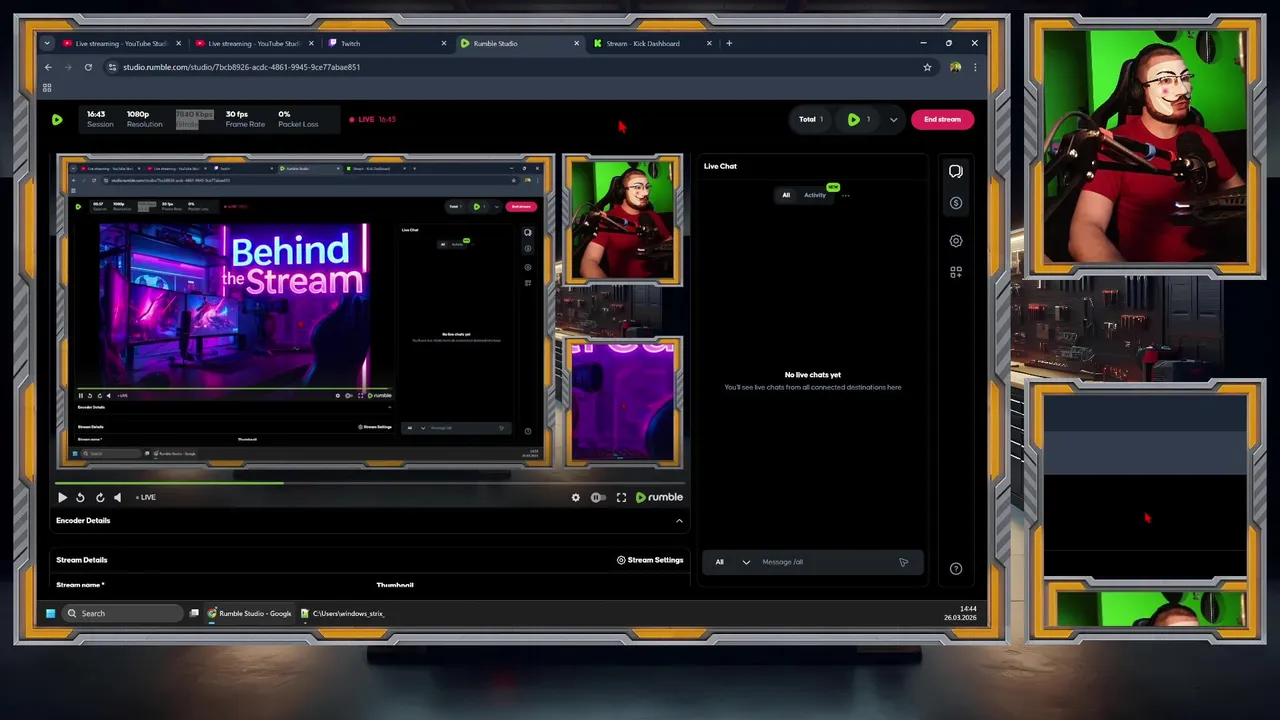Mute the player with the speaker icon
1280x720 pixels.
(x=117, y=497)
